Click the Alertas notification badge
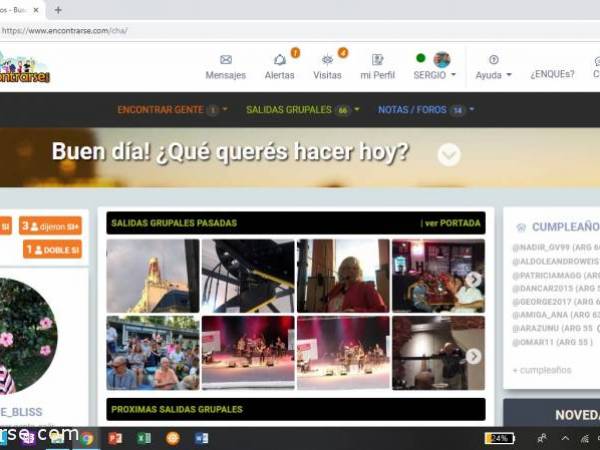 (295, 52)
